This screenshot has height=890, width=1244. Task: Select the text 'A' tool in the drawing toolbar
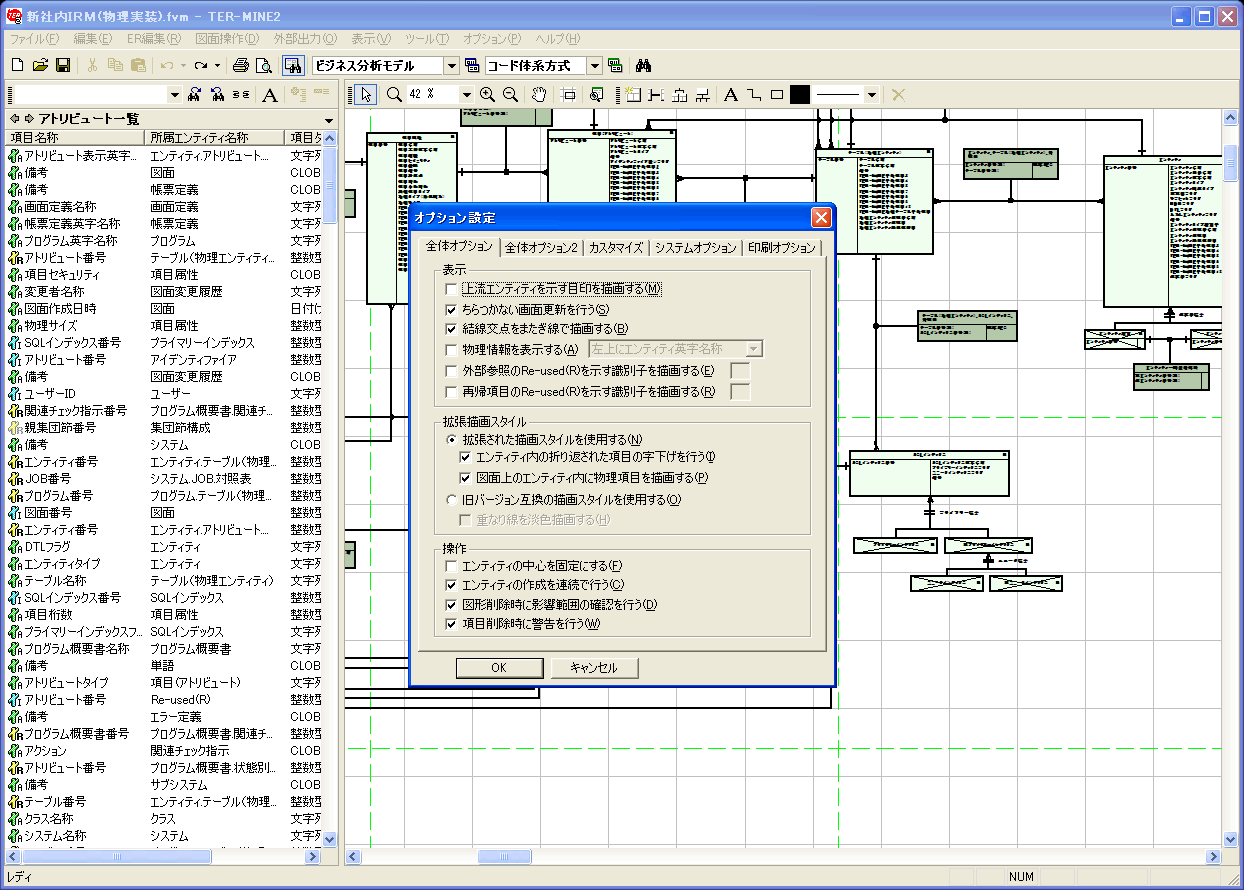pyautogui.click(x=731, y=94)
